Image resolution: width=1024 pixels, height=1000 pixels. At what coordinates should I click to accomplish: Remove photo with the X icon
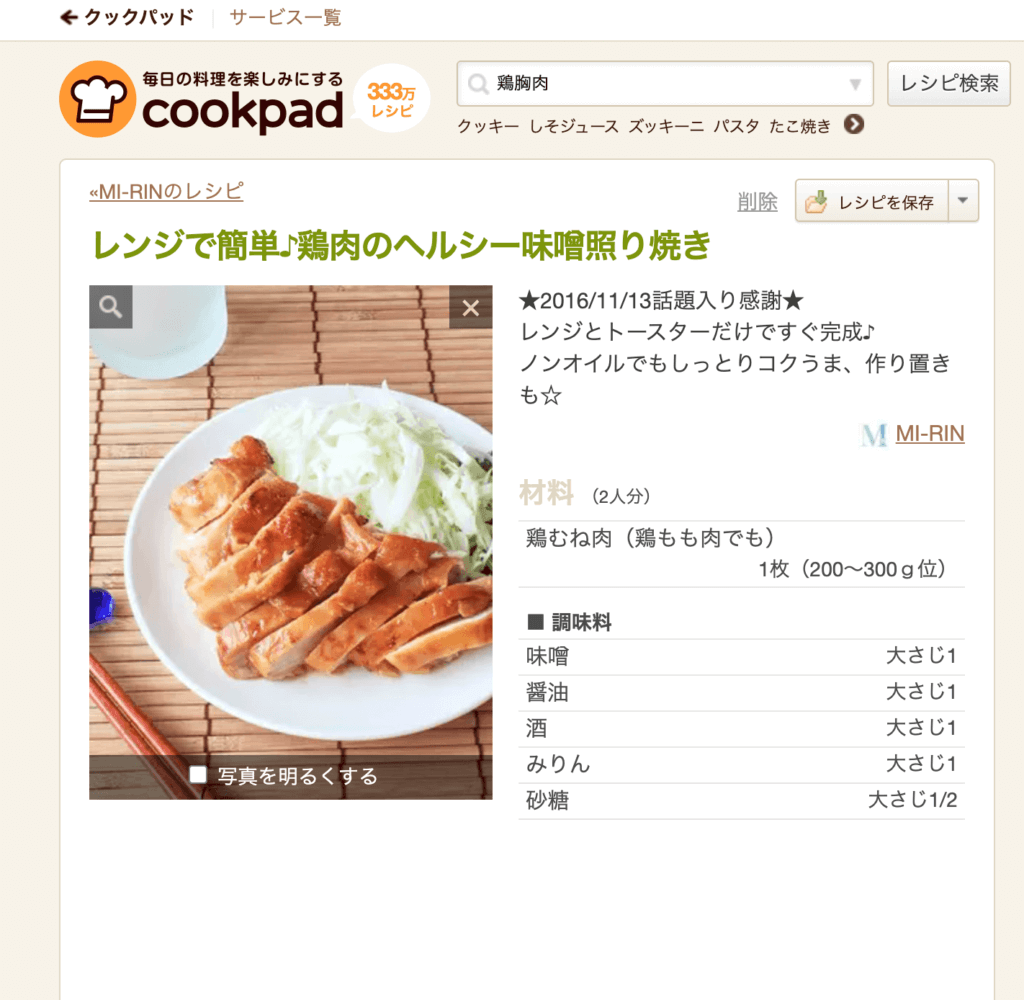point(471,307)
